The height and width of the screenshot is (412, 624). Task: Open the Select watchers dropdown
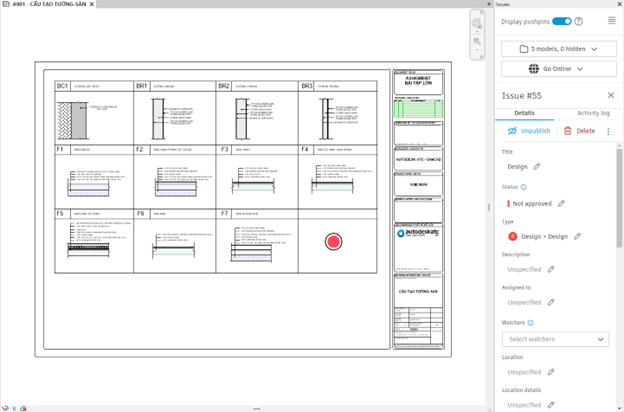tap(555, 339)
